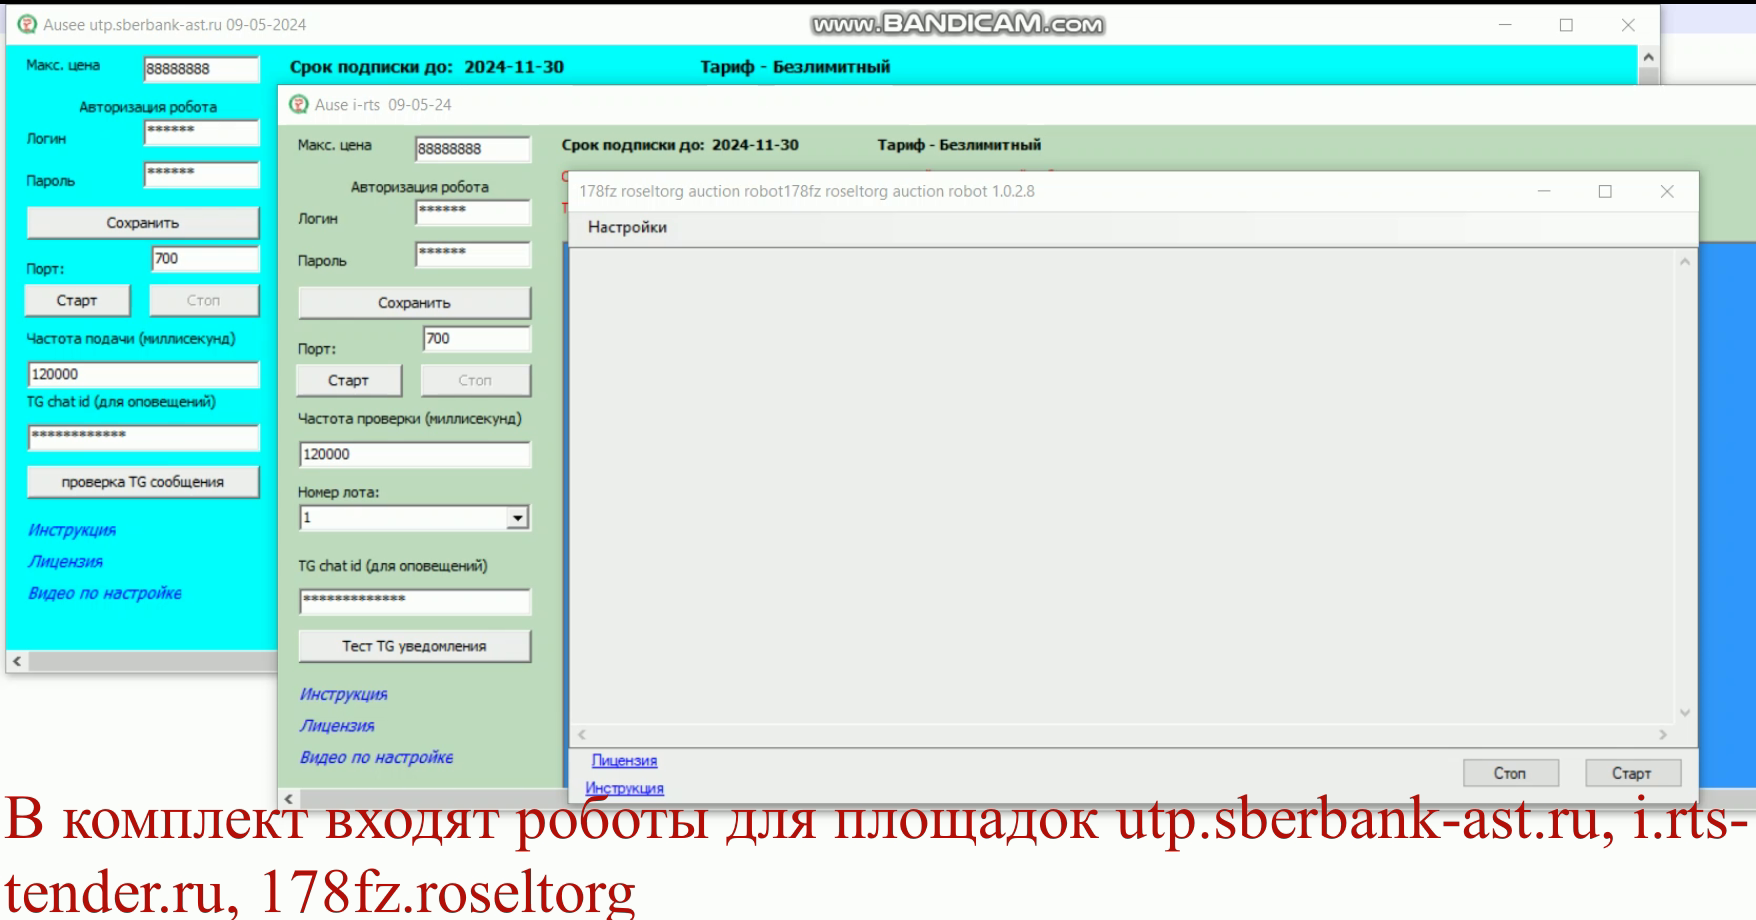Open Инструкция link in i-rts window

pyautogui.click(x=343, y=694)
